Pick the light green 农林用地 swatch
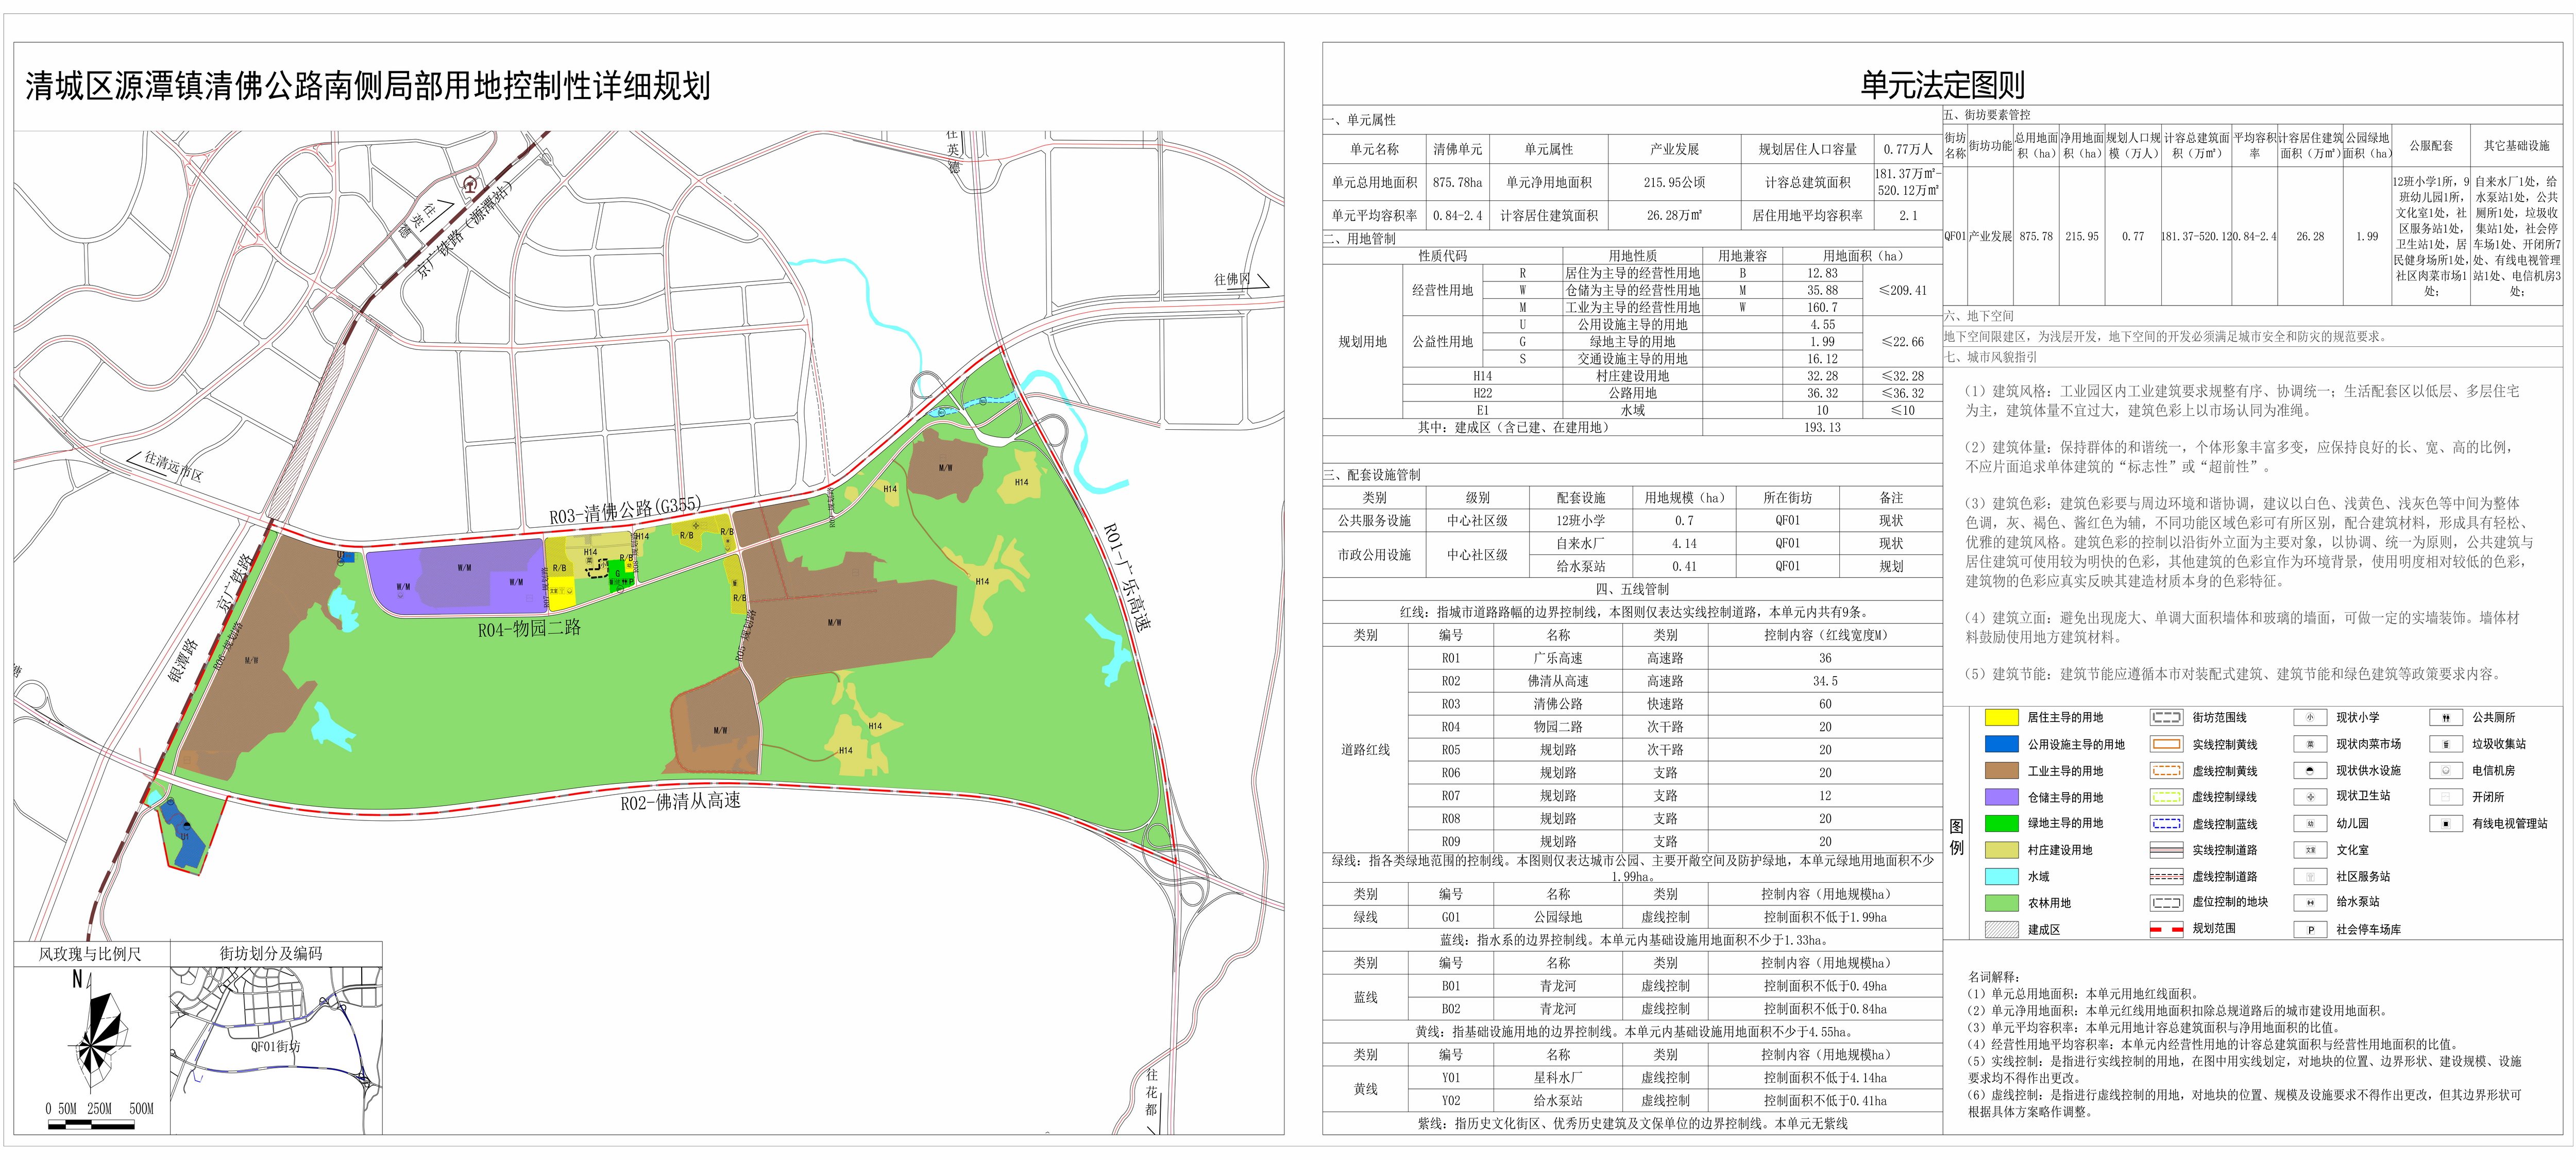This screenshot has width=2576, height=1160. click(2001, 902)
